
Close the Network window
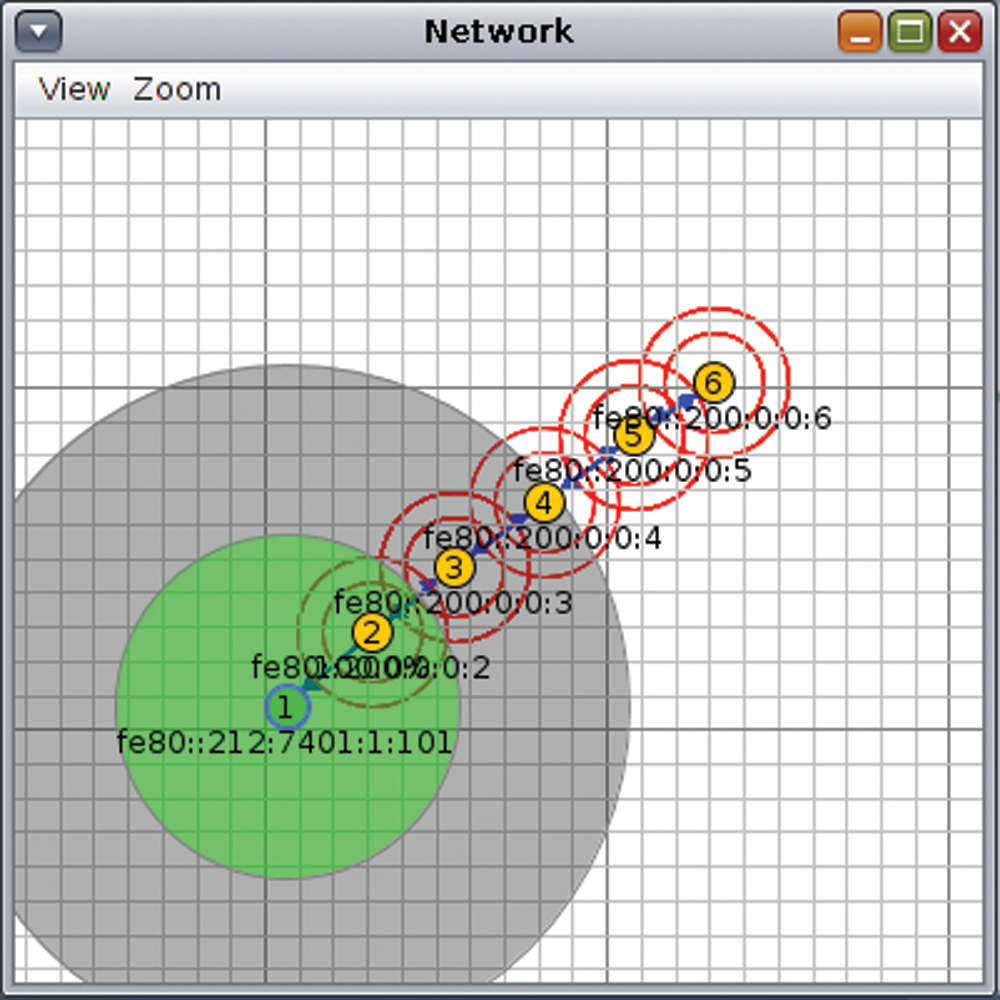pyautogui.click(x=959, y=32)
